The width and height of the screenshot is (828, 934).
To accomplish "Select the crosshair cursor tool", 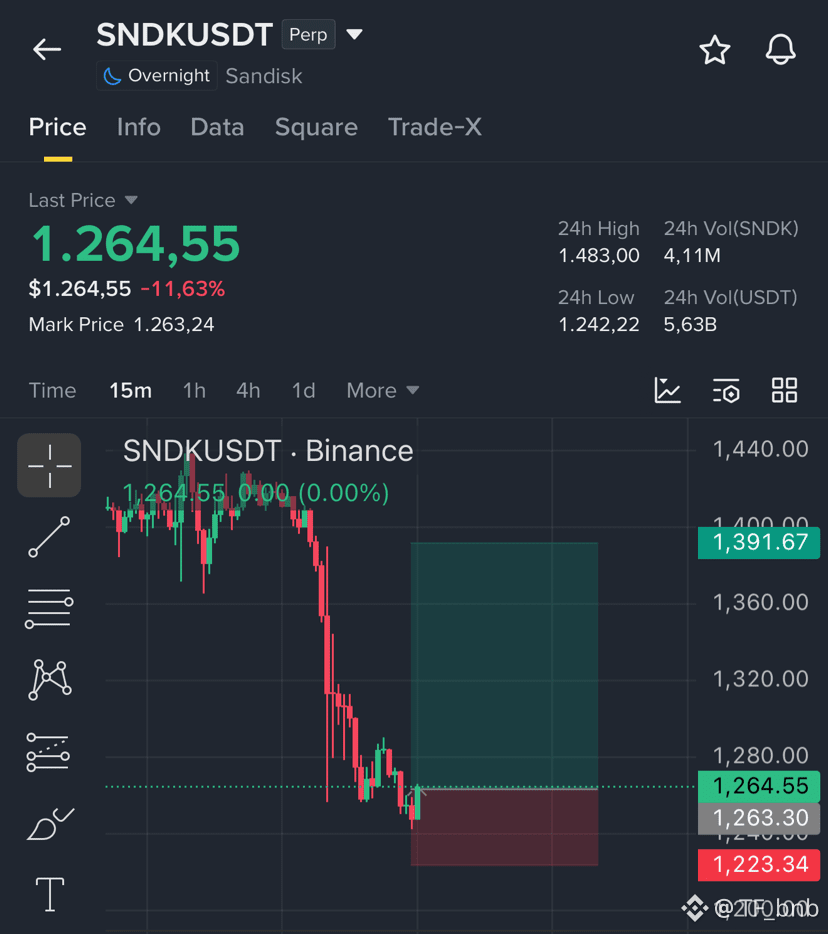I will 49,465.
